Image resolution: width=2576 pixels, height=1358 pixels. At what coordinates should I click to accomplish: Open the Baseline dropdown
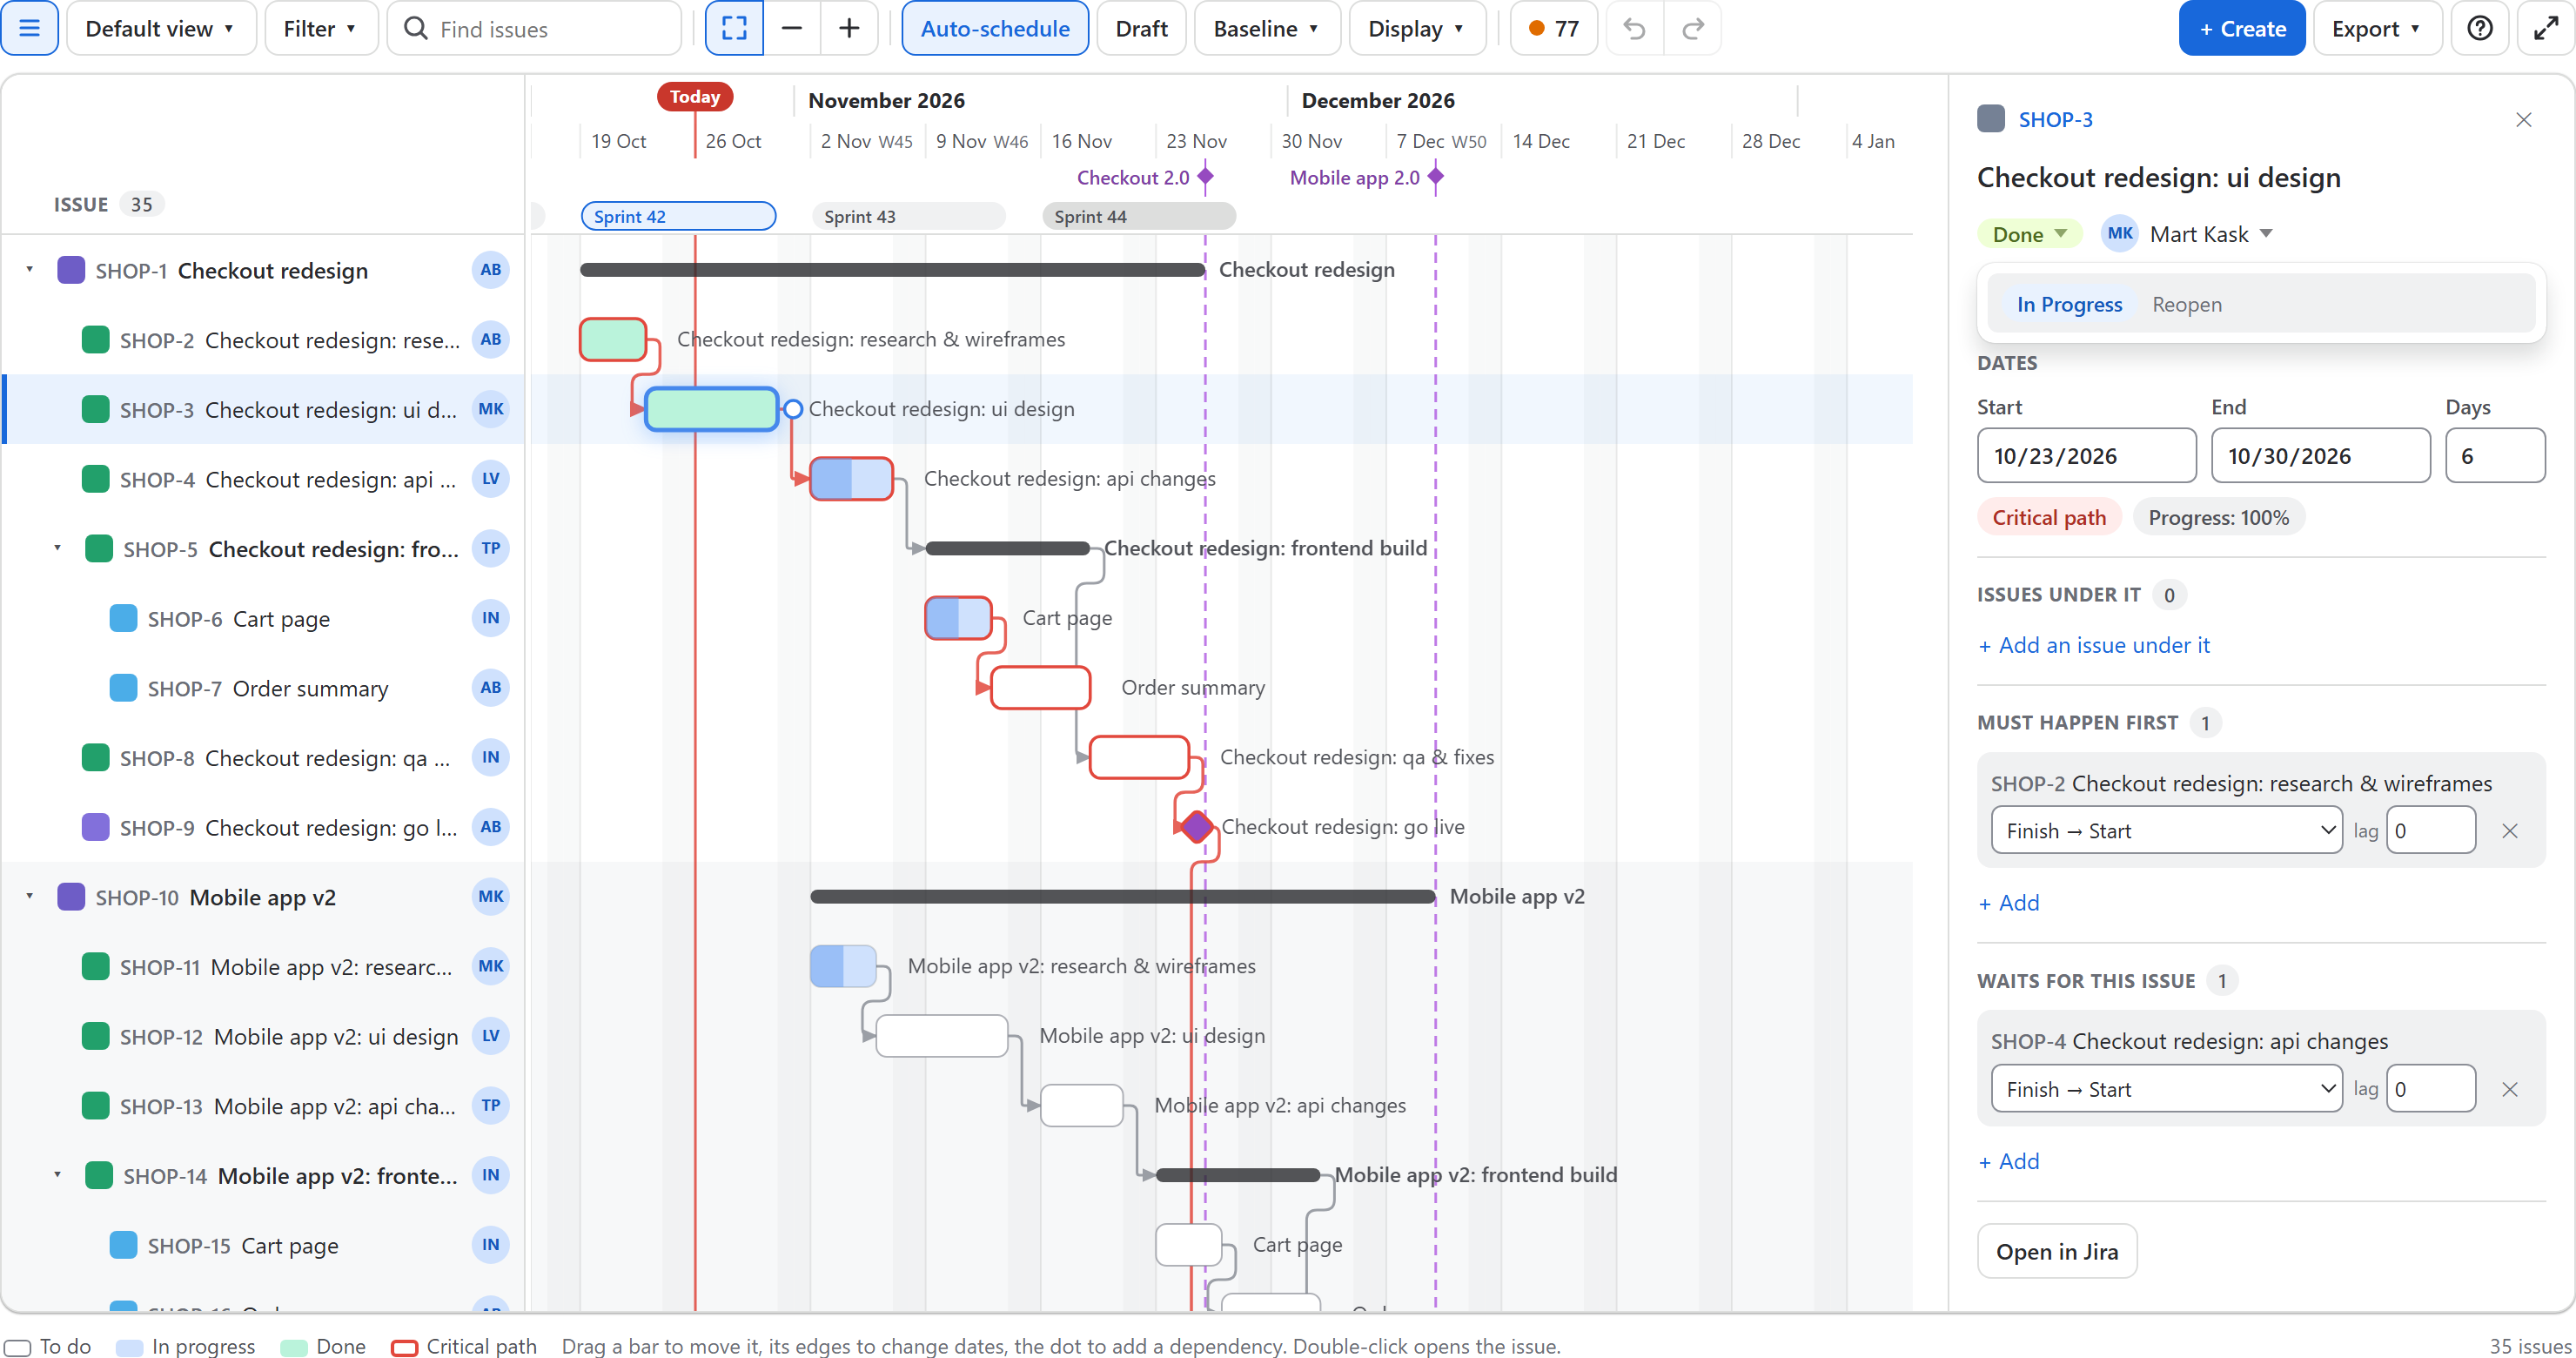[x=1267, y=28]
